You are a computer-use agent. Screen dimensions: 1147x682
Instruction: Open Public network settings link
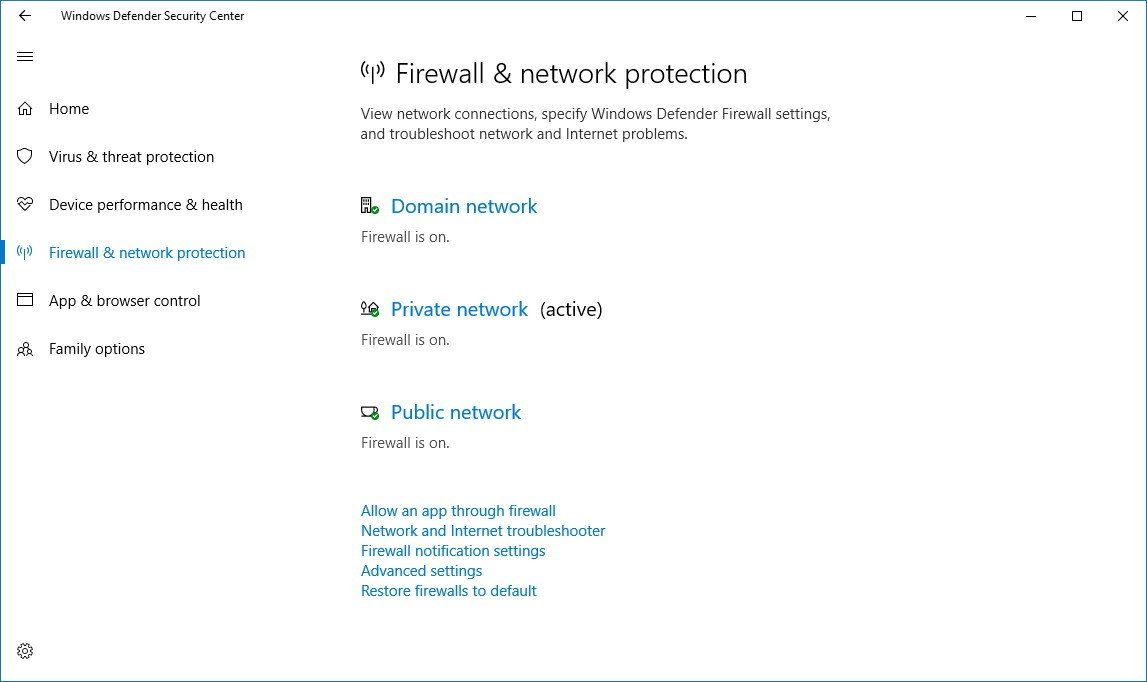pos(456,412)
